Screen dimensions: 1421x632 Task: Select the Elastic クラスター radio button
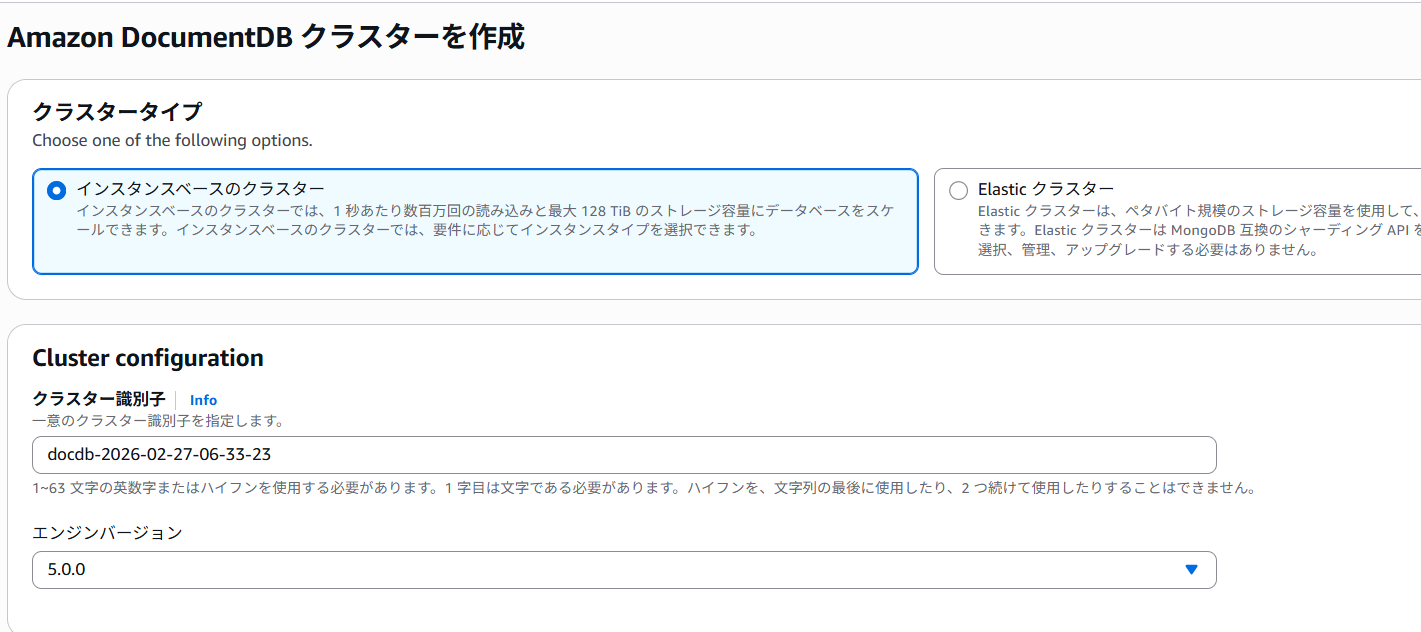[958, 189]
